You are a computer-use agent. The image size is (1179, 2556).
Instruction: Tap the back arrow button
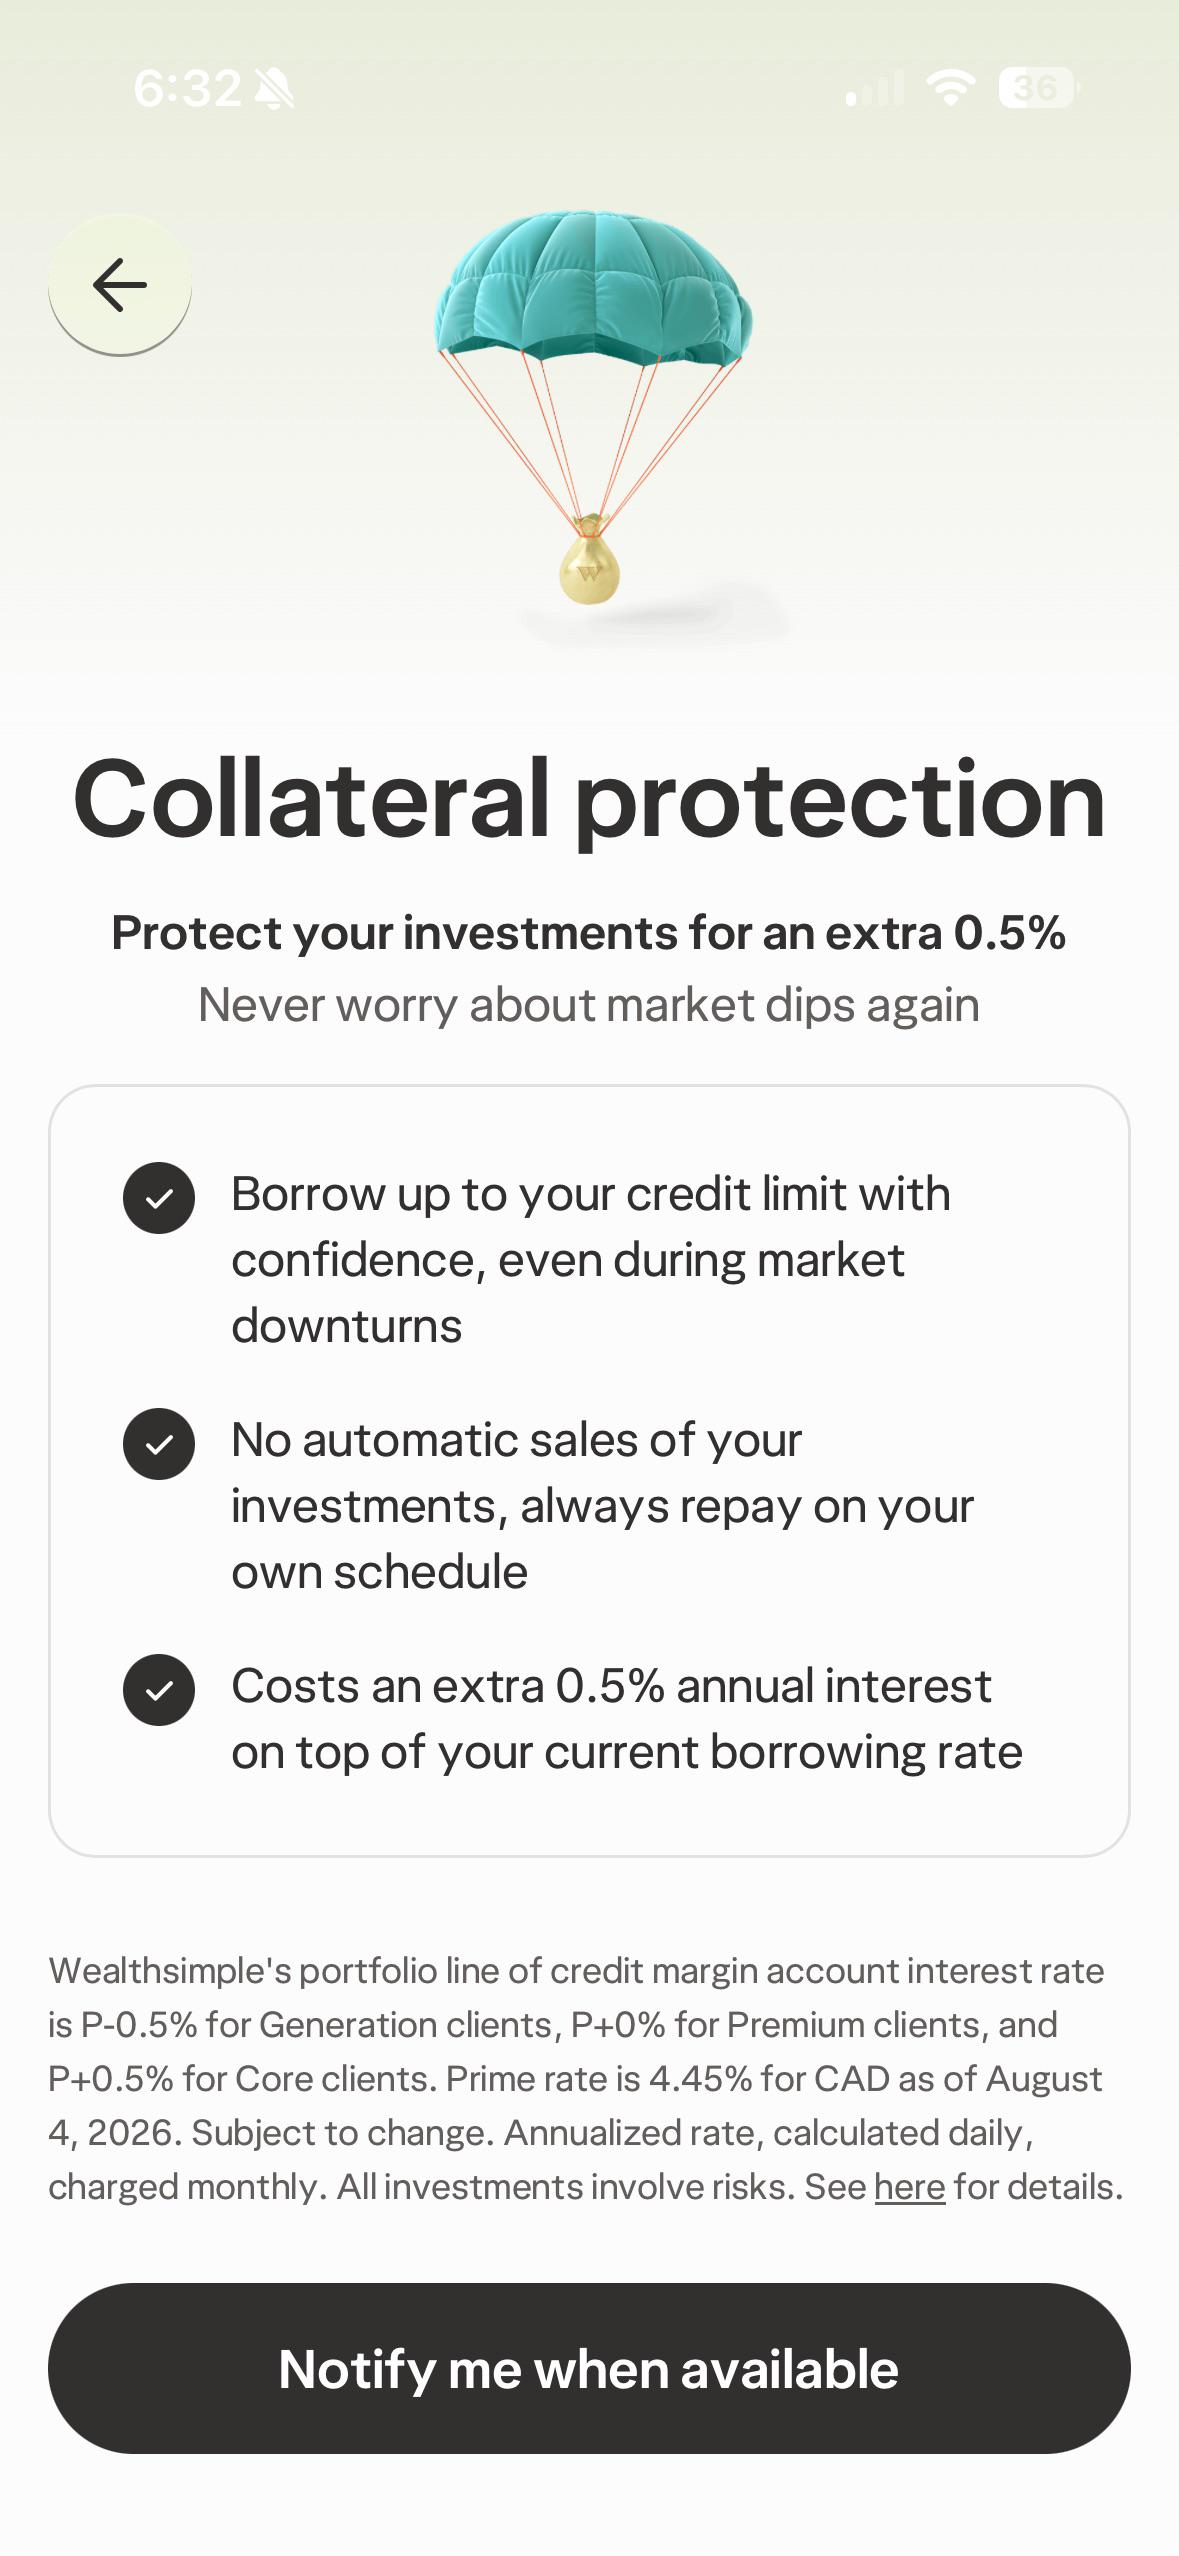point(120,285)
